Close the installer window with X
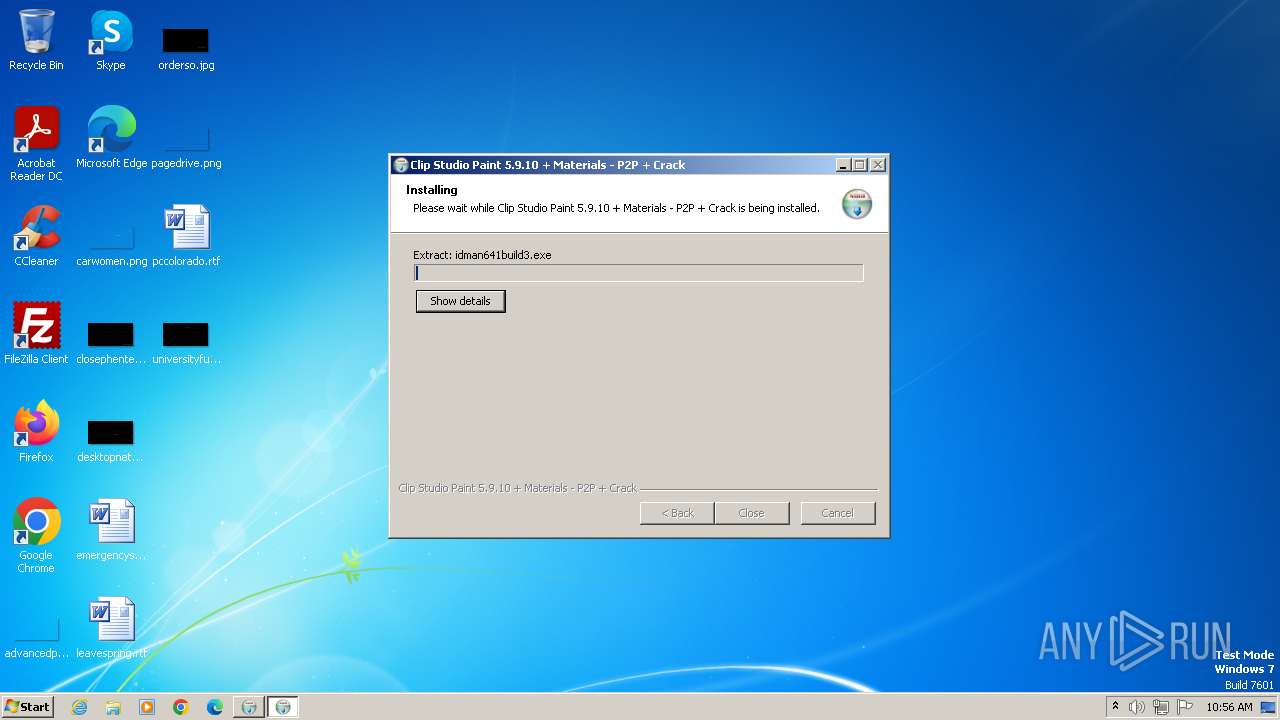The height and width of the screenshot is (720, 1280). tap(878, 165)
